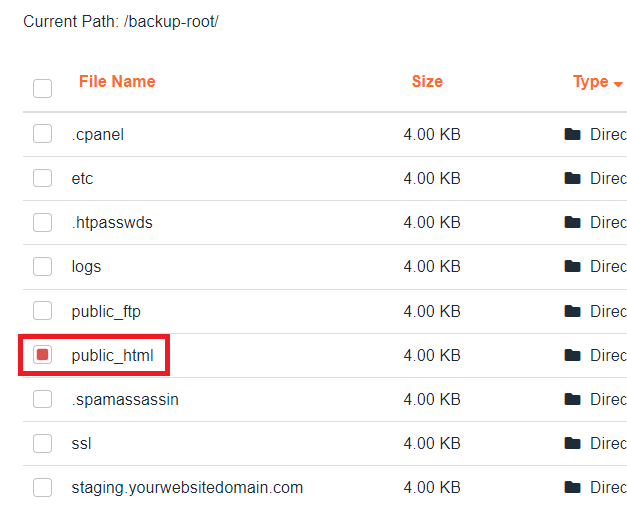Click the folder icon in the .spamassassin row
Screen dimensions: 627x510
tap(572, 399)
